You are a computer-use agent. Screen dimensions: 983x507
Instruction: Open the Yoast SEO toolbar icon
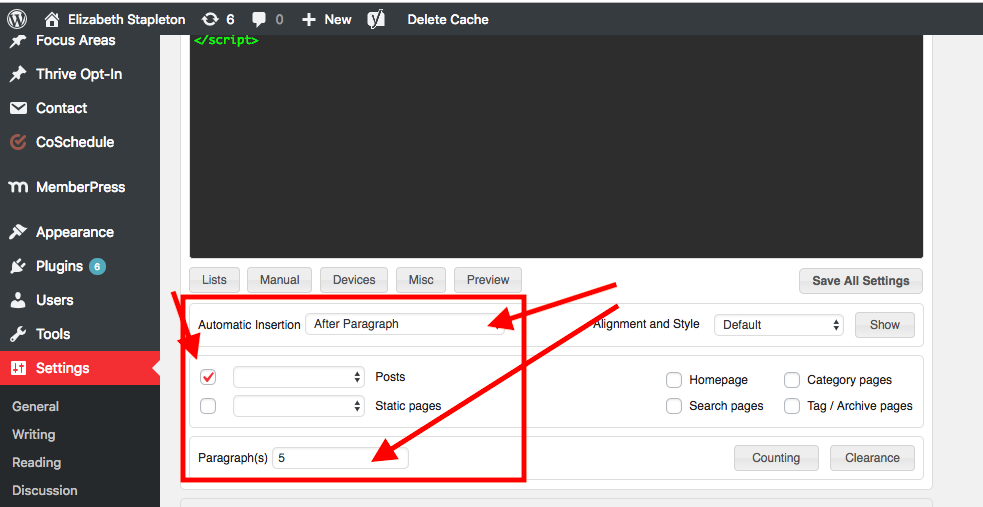point(376,19)
